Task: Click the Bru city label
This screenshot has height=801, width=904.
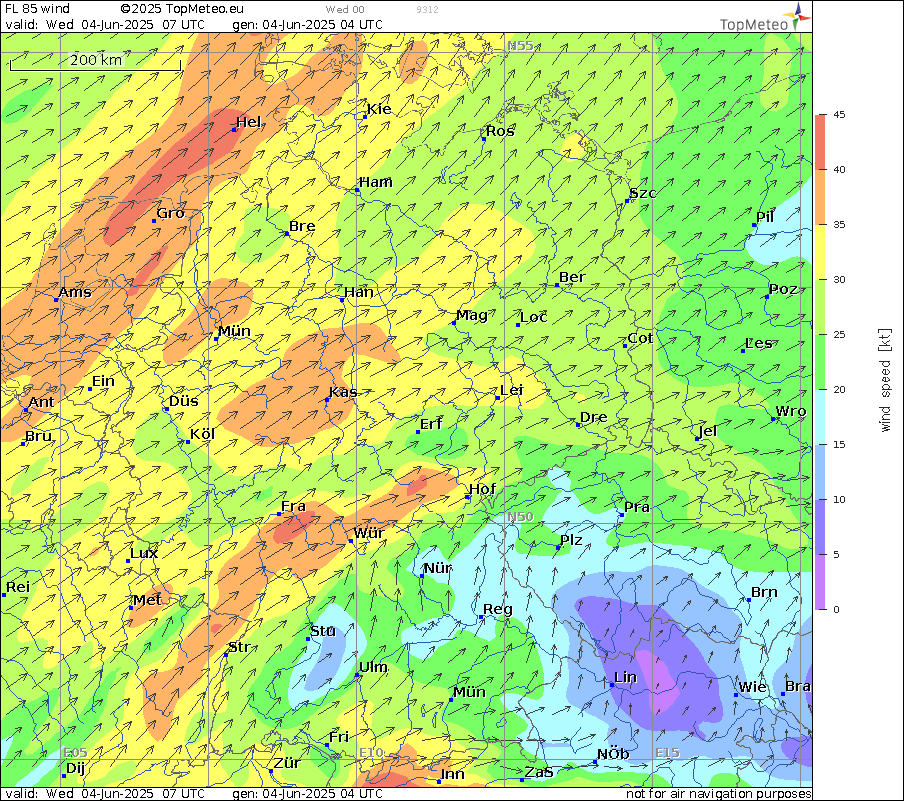Action: click(x=39, y=436)
